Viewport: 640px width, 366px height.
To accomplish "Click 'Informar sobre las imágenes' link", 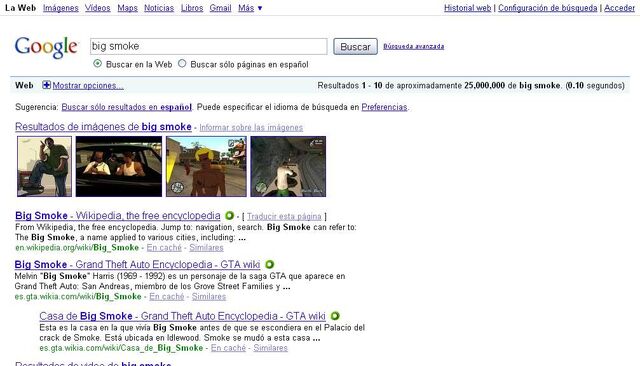I will point(251,127).
